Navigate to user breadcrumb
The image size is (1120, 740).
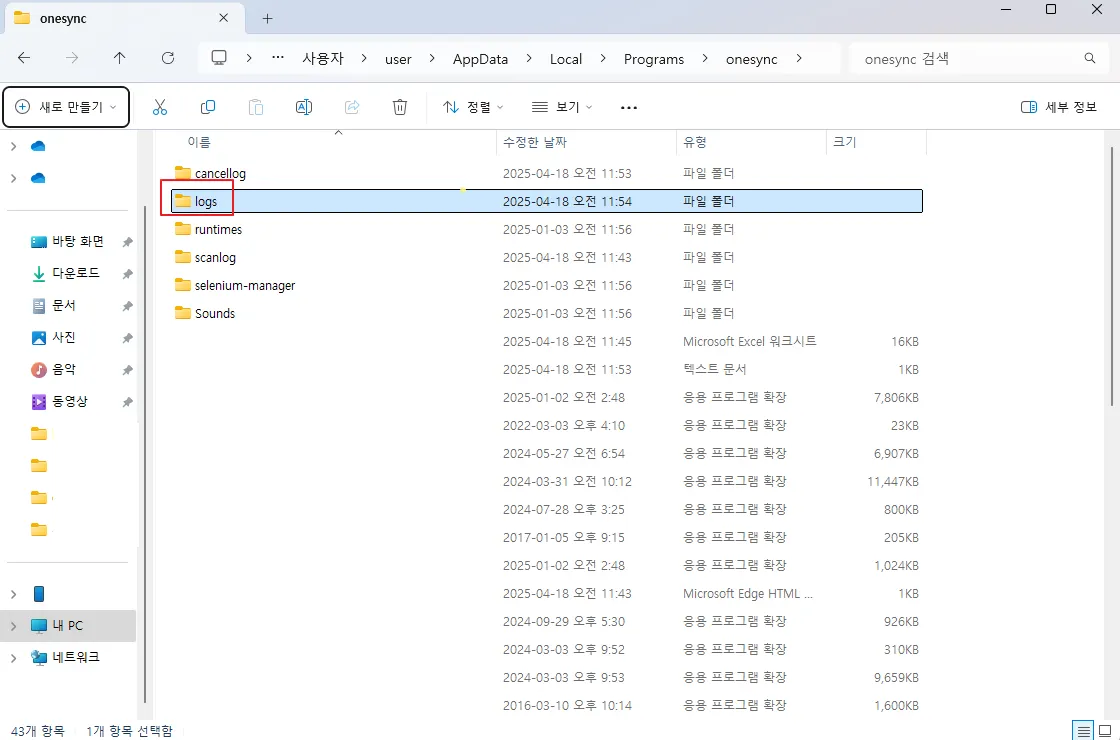tap(398, 59)
